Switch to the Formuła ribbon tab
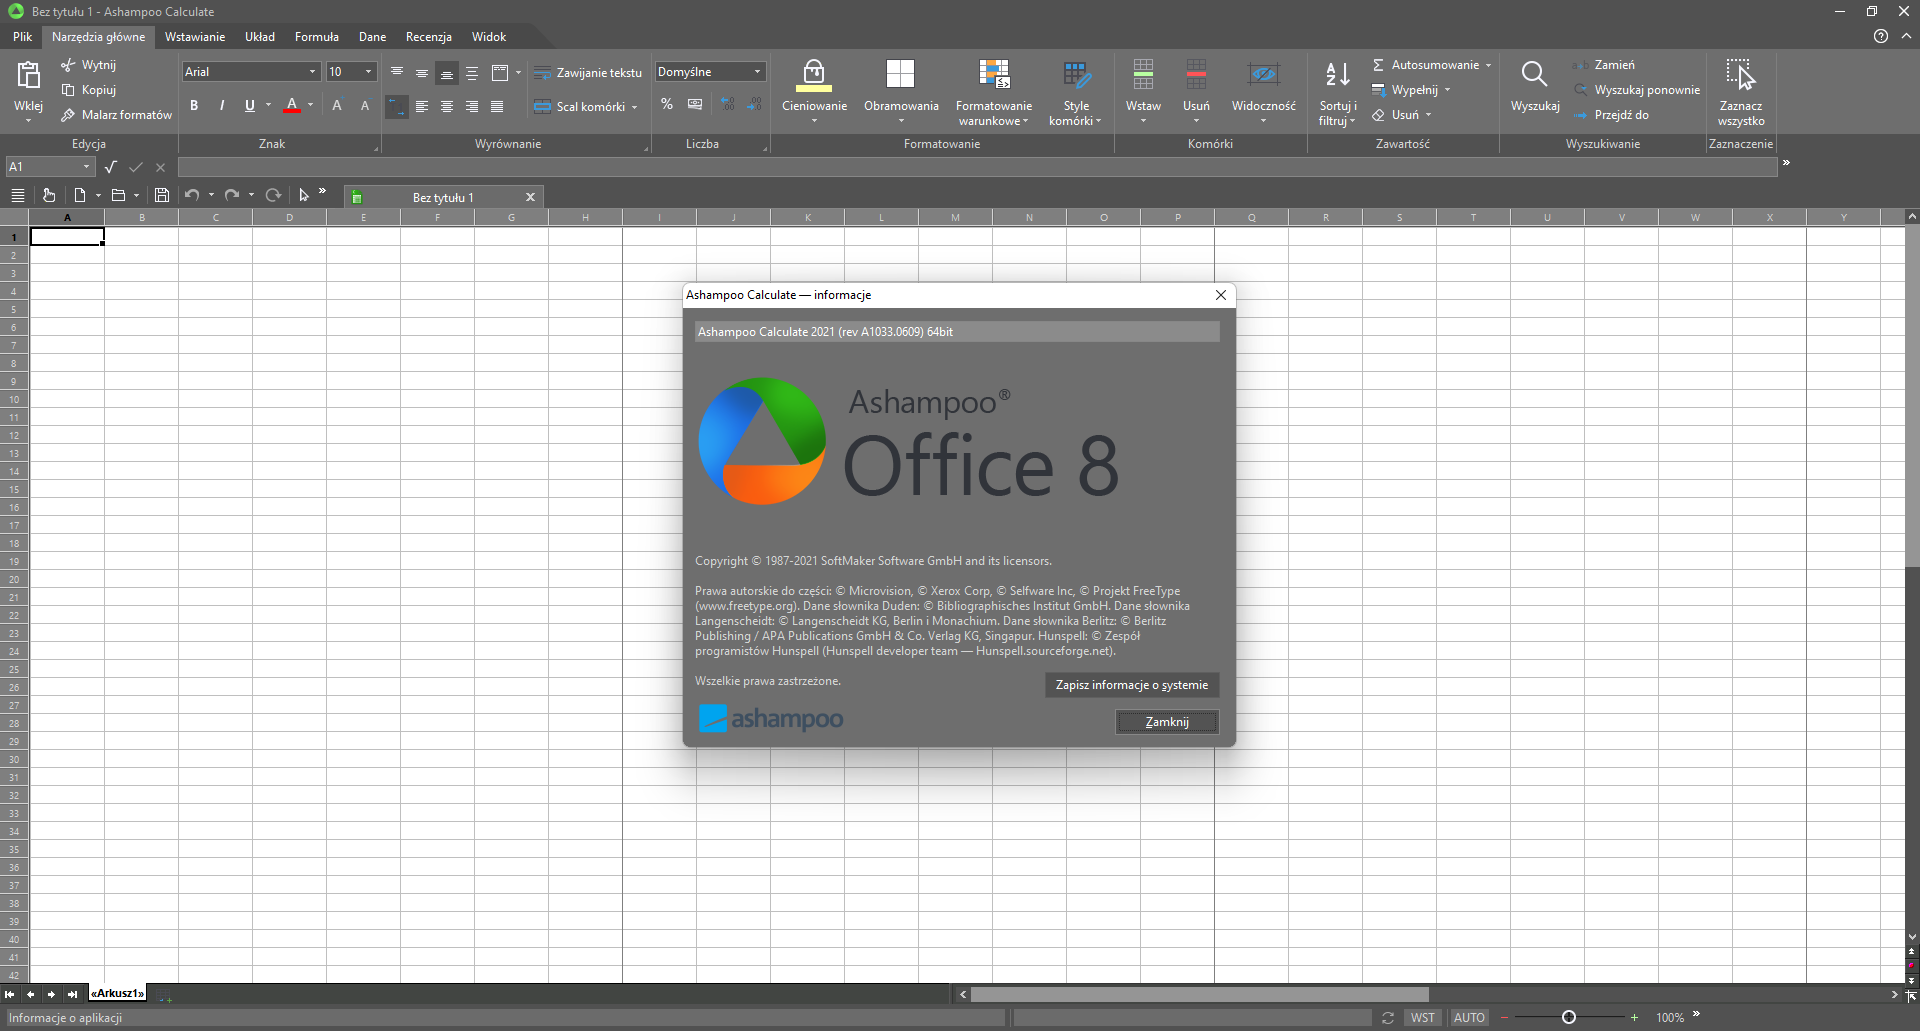Screen dimensions: 1920x1031 [x=317, y=37]
